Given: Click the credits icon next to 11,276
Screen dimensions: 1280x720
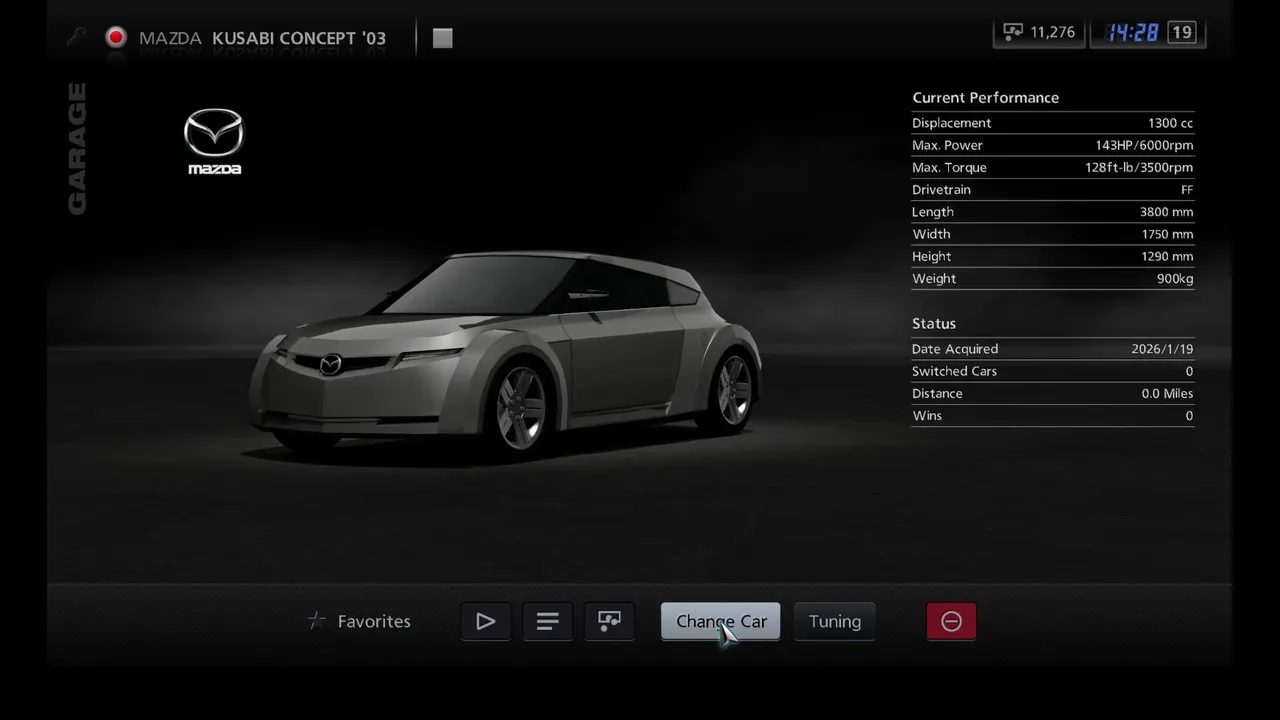Looking at the screenshot, I should [1013, 32].
